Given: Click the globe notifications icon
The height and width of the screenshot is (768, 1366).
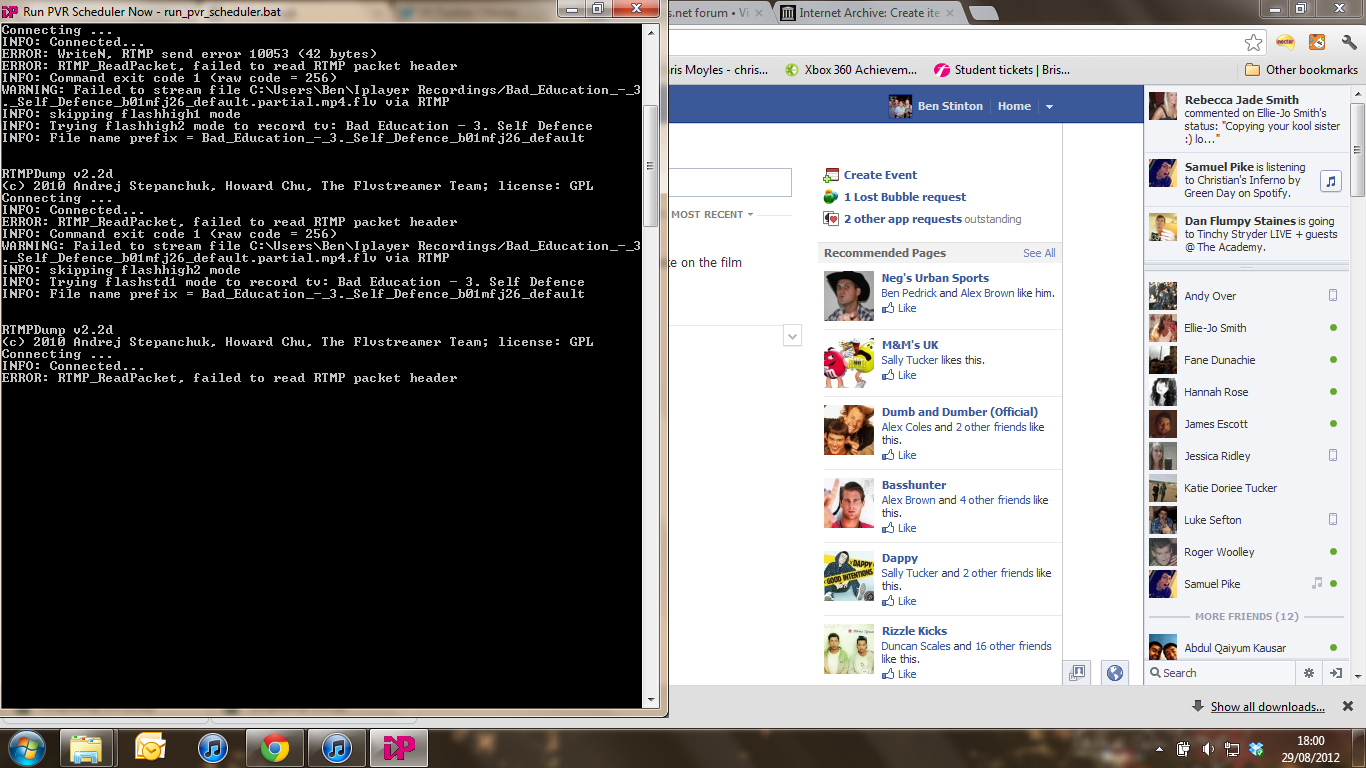Looking at the screenshot, I should coord(1115,673).
